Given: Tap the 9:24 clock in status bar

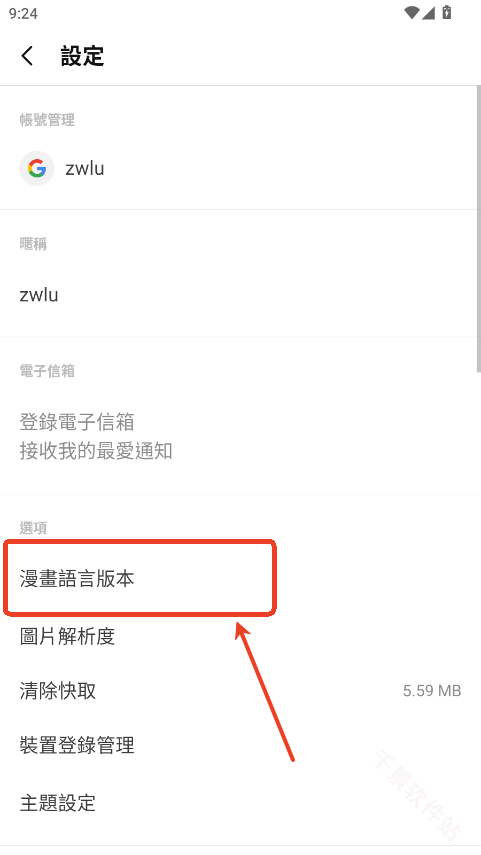Looking at the screenshot, I should tap(23, 13).
